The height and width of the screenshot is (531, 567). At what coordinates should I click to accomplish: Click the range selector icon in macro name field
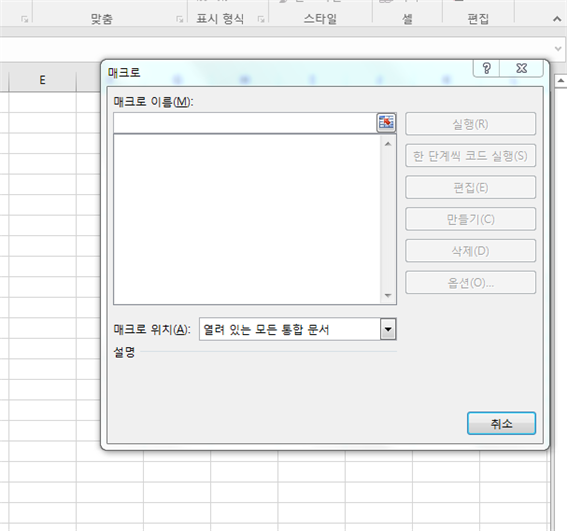(386, 123)
